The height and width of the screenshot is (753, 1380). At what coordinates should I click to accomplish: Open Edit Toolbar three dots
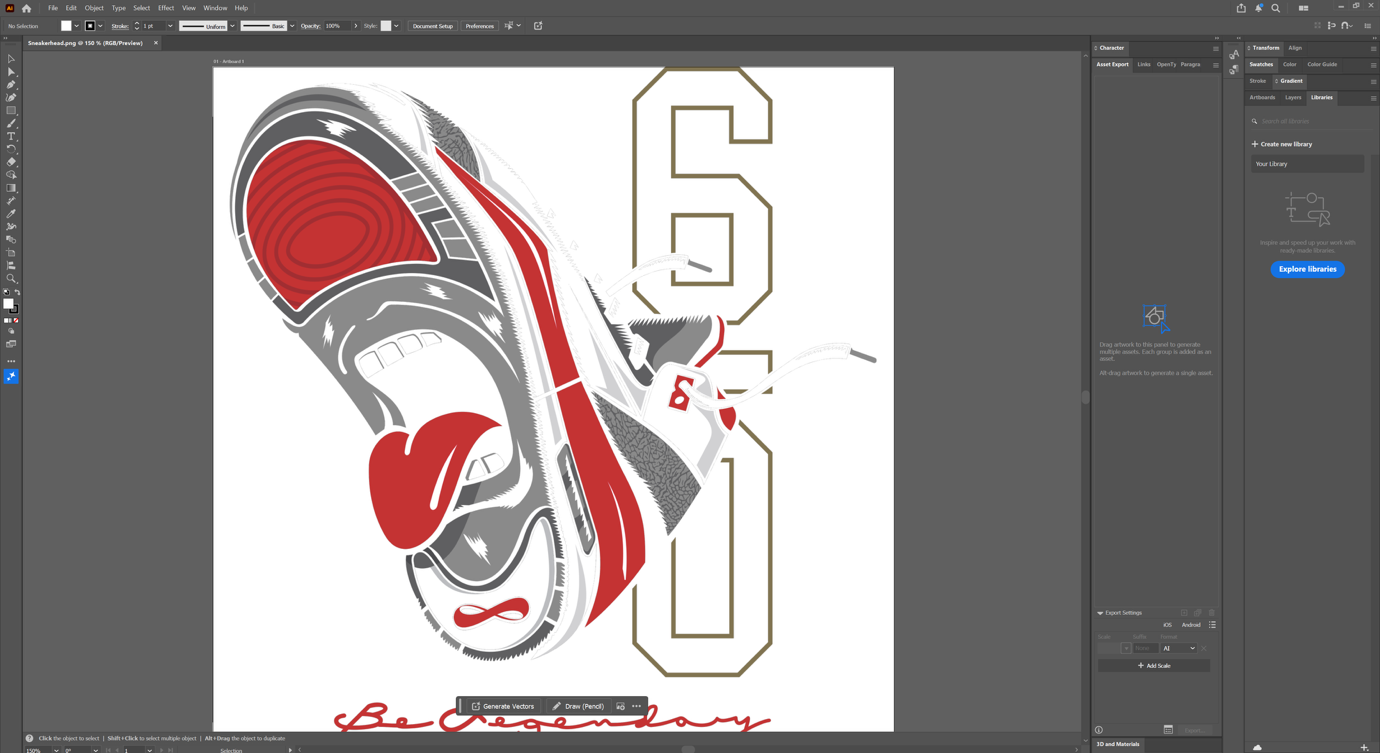click(x=11, y=361)
